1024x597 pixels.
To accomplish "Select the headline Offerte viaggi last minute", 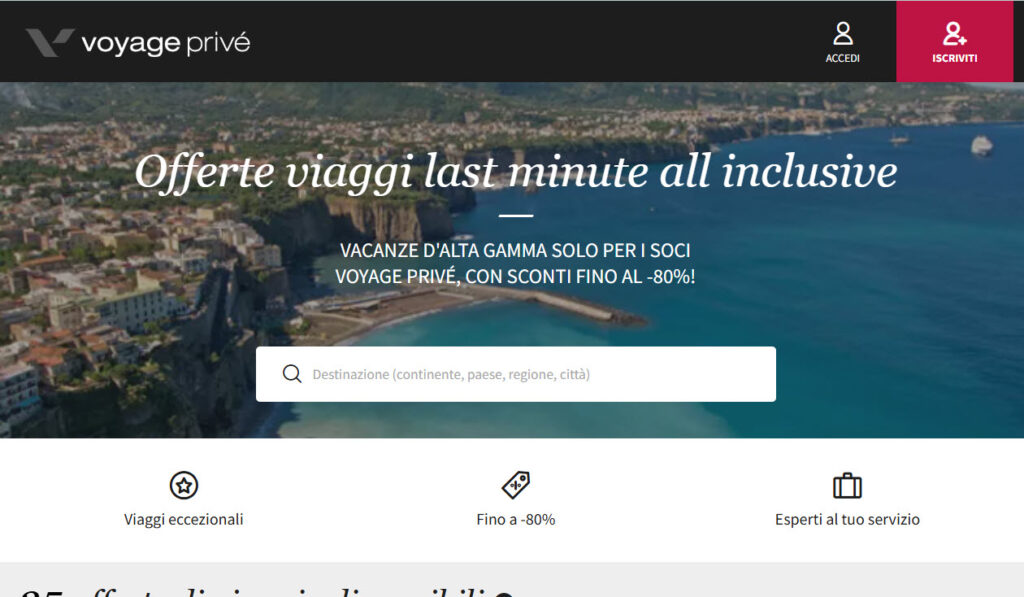I will click(x=518, y=172).
